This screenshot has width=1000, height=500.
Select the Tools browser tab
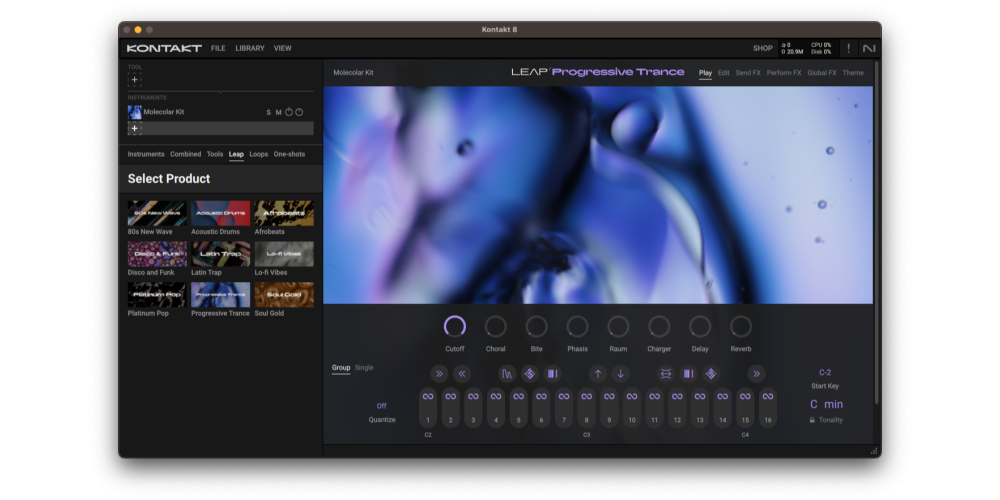(215, 154)
